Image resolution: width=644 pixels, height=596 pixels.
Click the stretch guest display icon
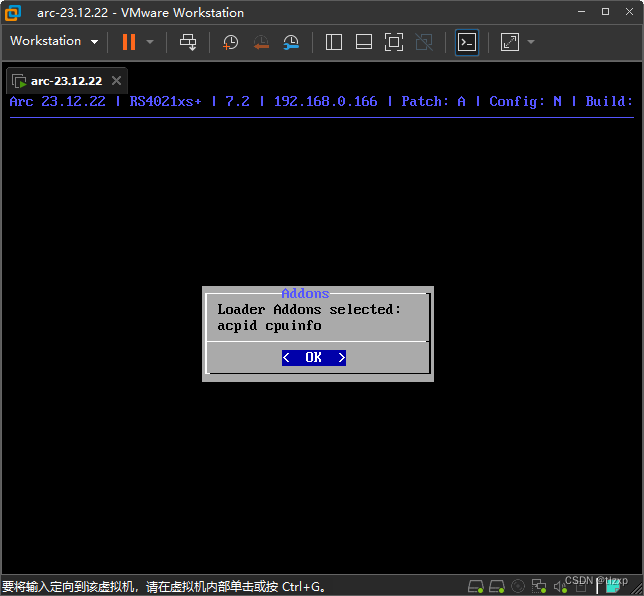pyautogui.click(x=510, y=42)
